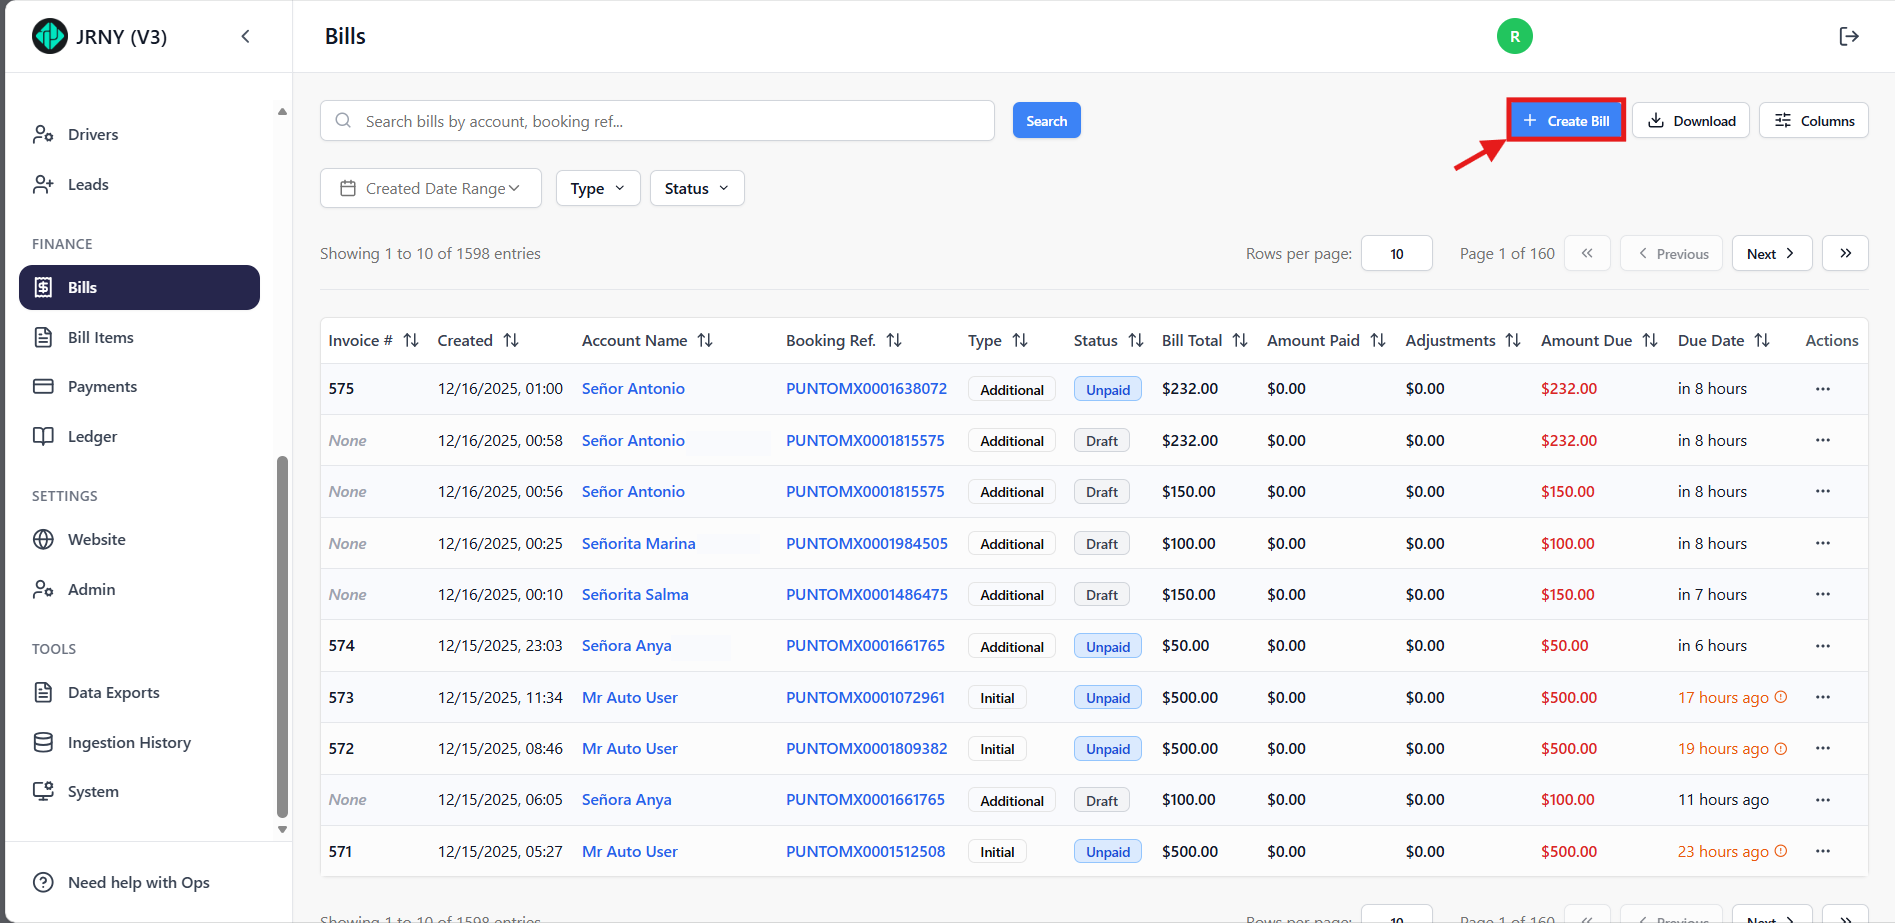Screen dimensions: 1895x923
Task: Open Payments in the sidebar
Action: tap(102, 387)
